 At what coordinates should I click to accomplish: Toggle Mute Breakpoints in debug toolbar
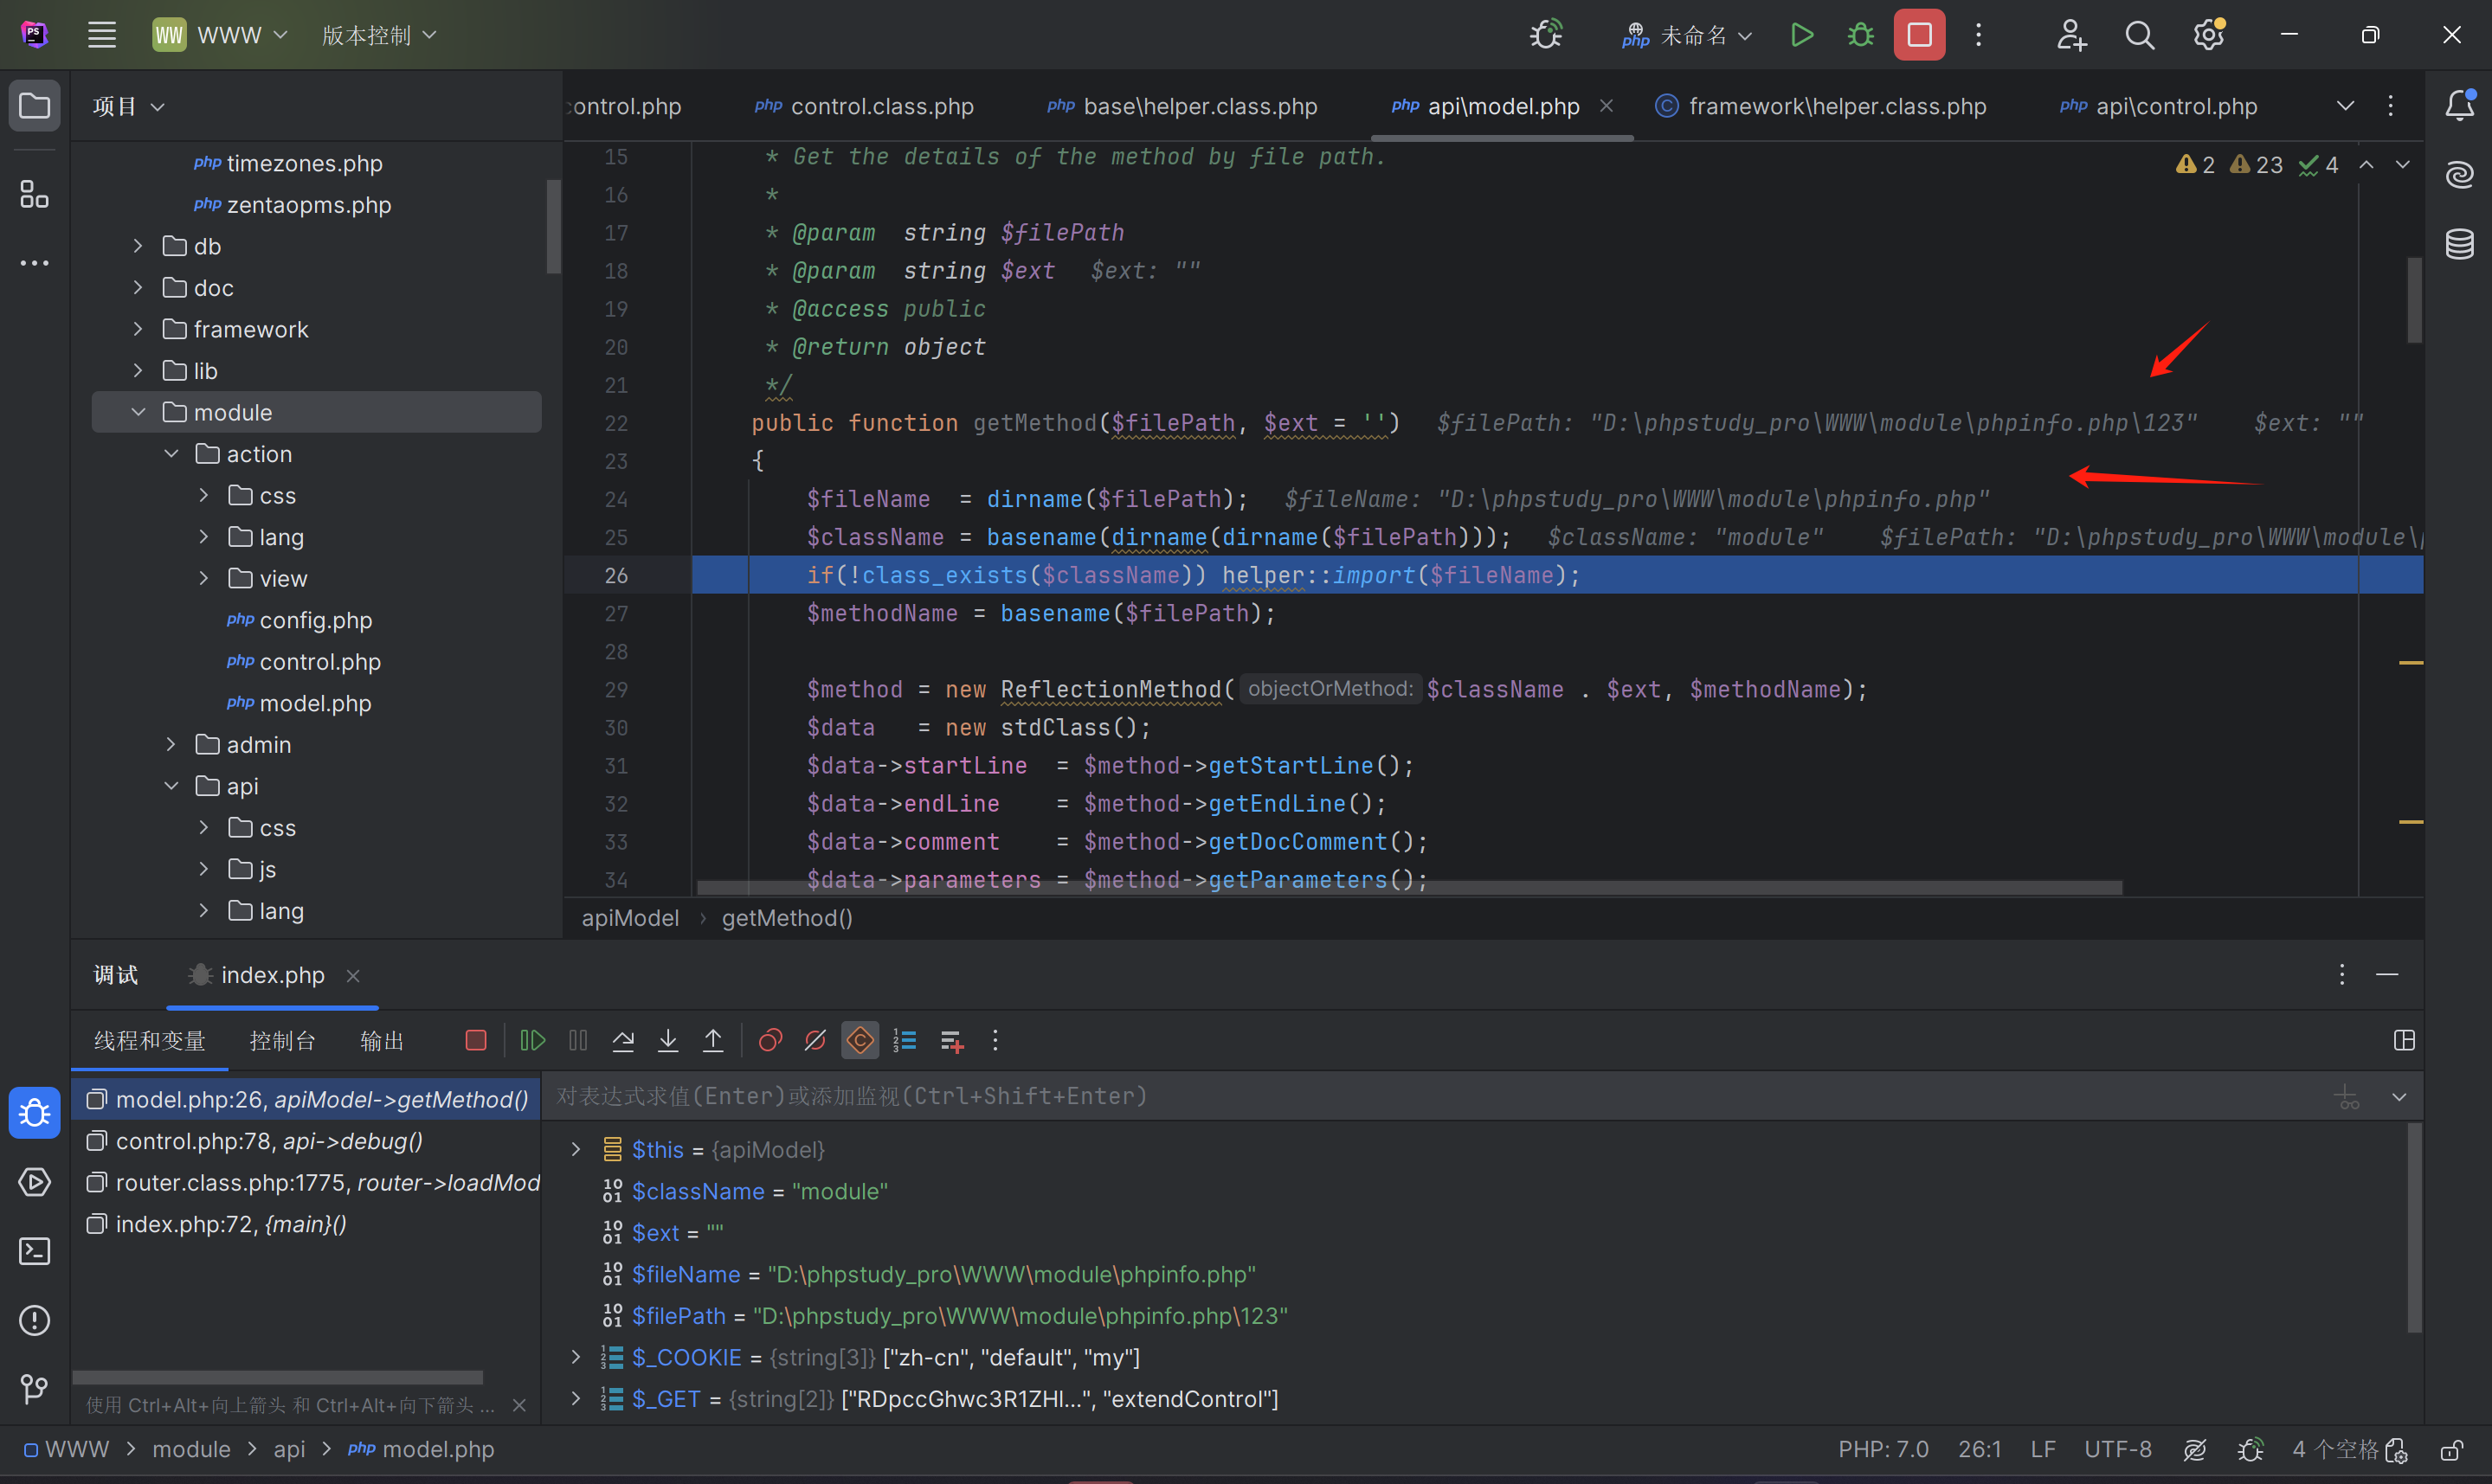click(815, 1041)
